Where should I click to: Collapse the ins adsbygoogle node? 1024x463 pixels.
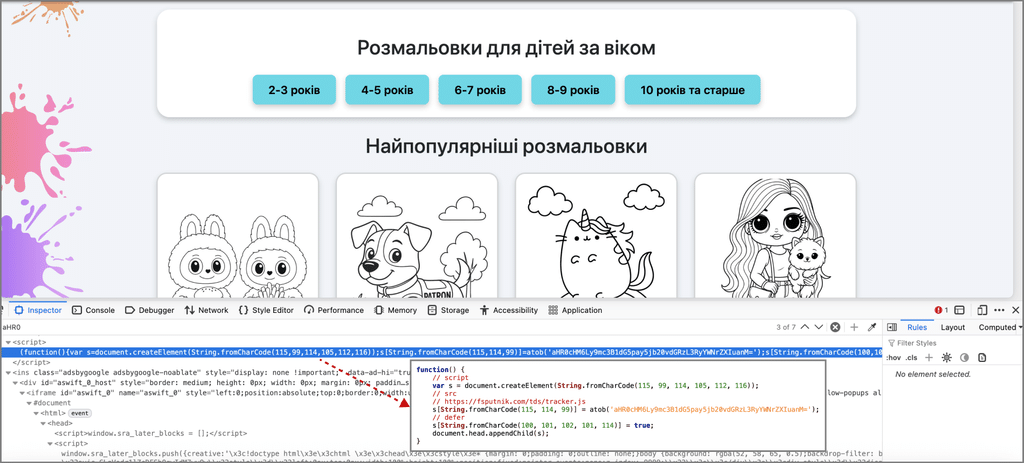click(8, 372)
